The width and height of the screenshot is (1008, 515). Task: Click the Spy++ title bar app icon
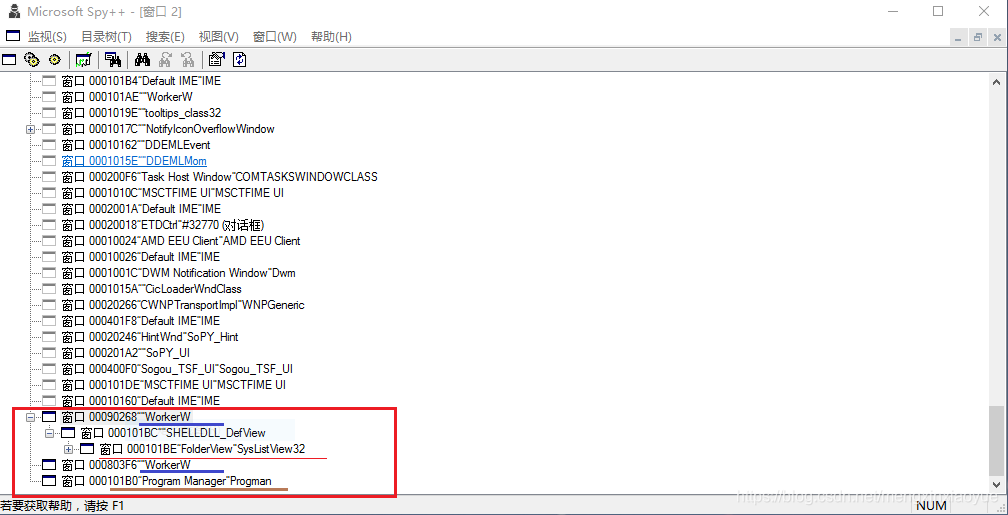[12, 12]
